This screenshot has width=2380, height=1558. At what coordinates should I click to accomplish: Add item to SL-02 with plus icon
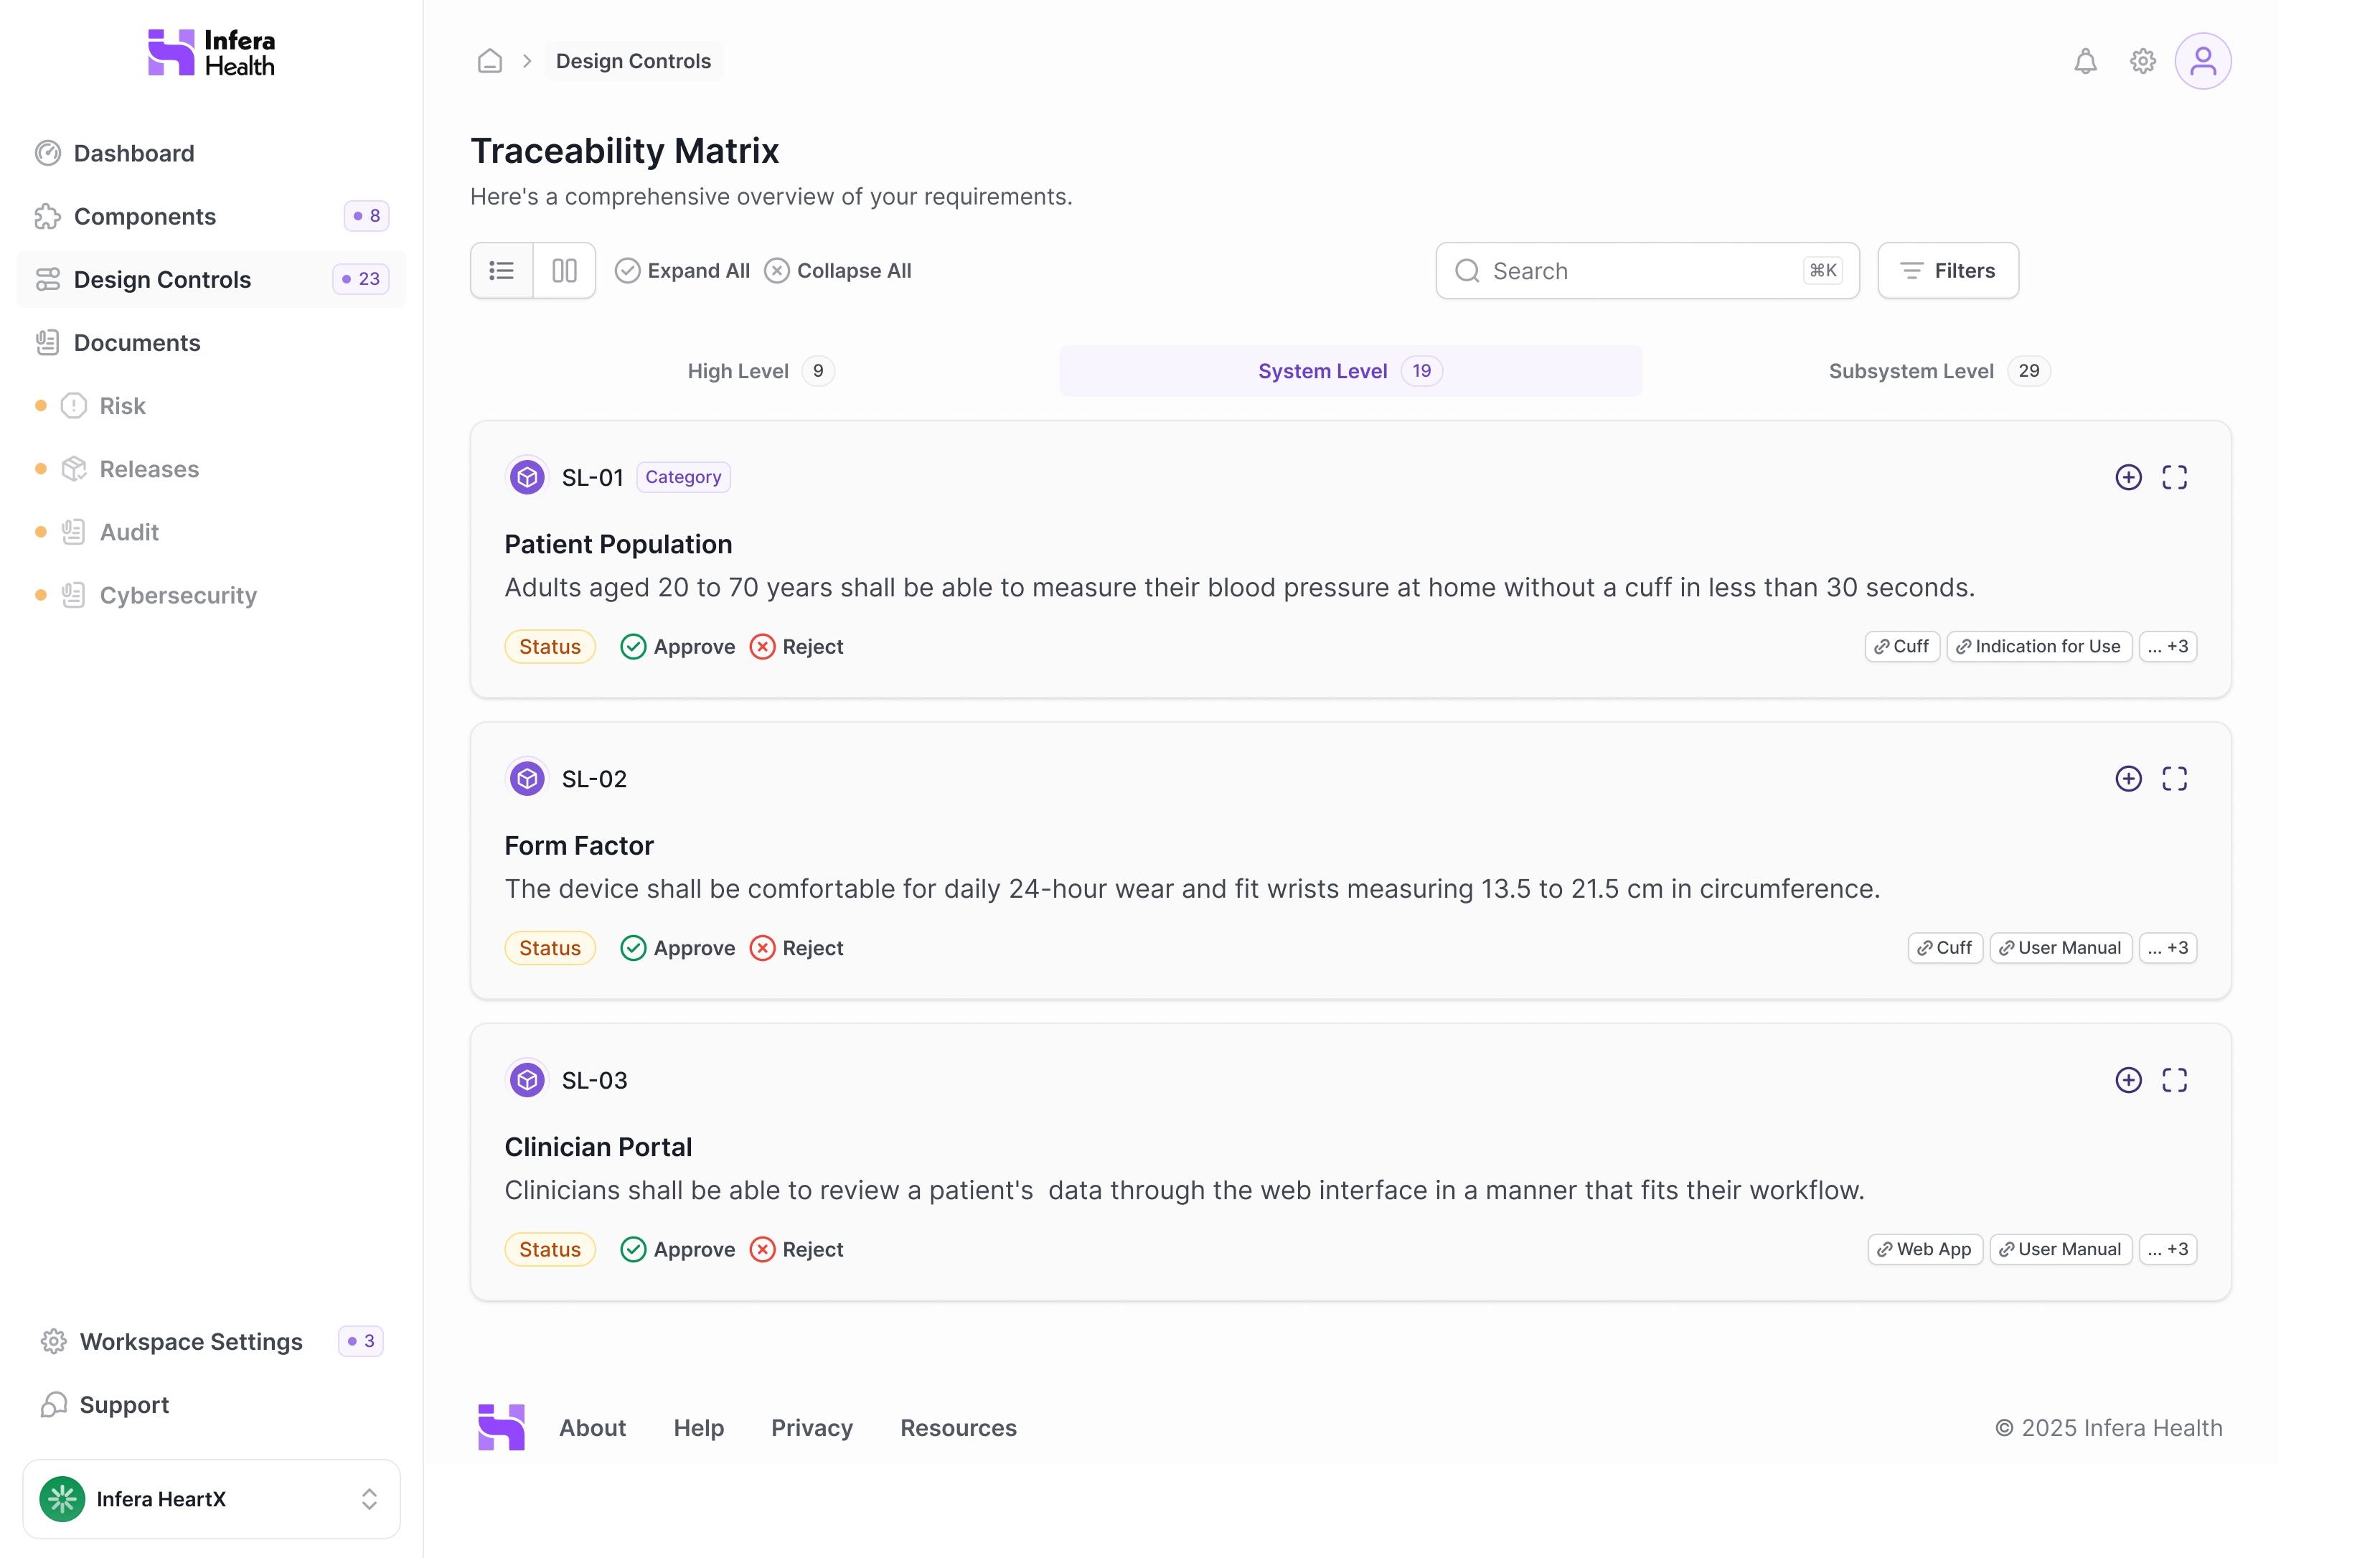[x=2128, y=778]
